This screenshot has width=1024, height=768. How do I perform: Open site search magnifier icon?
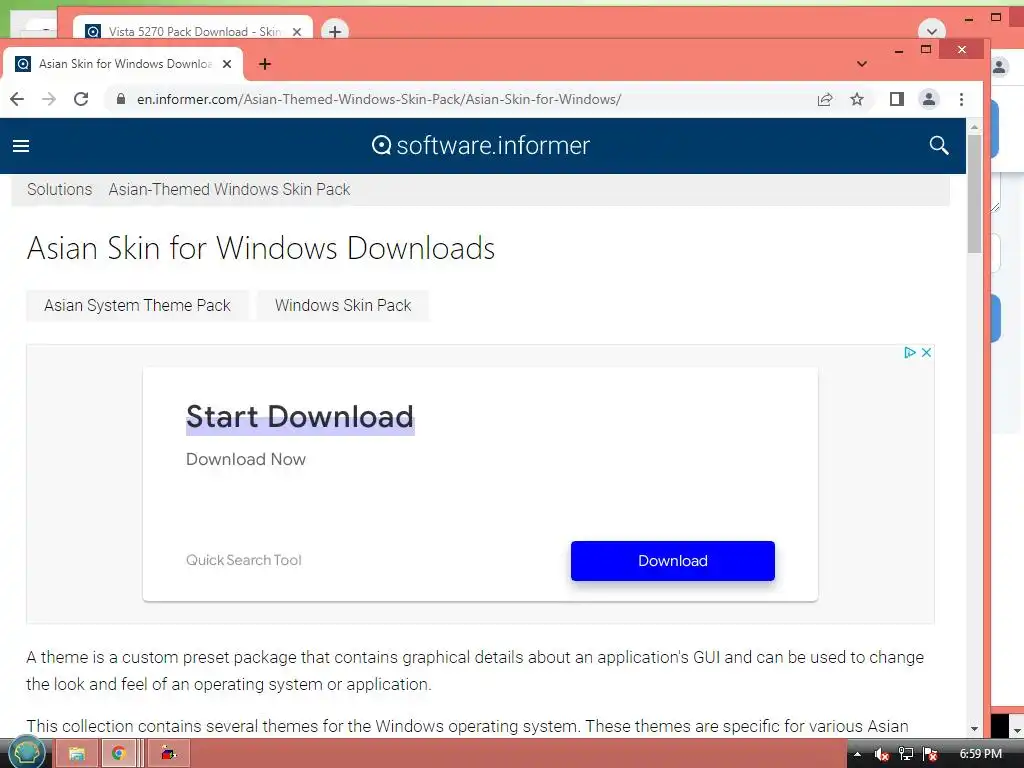[939, 145]
